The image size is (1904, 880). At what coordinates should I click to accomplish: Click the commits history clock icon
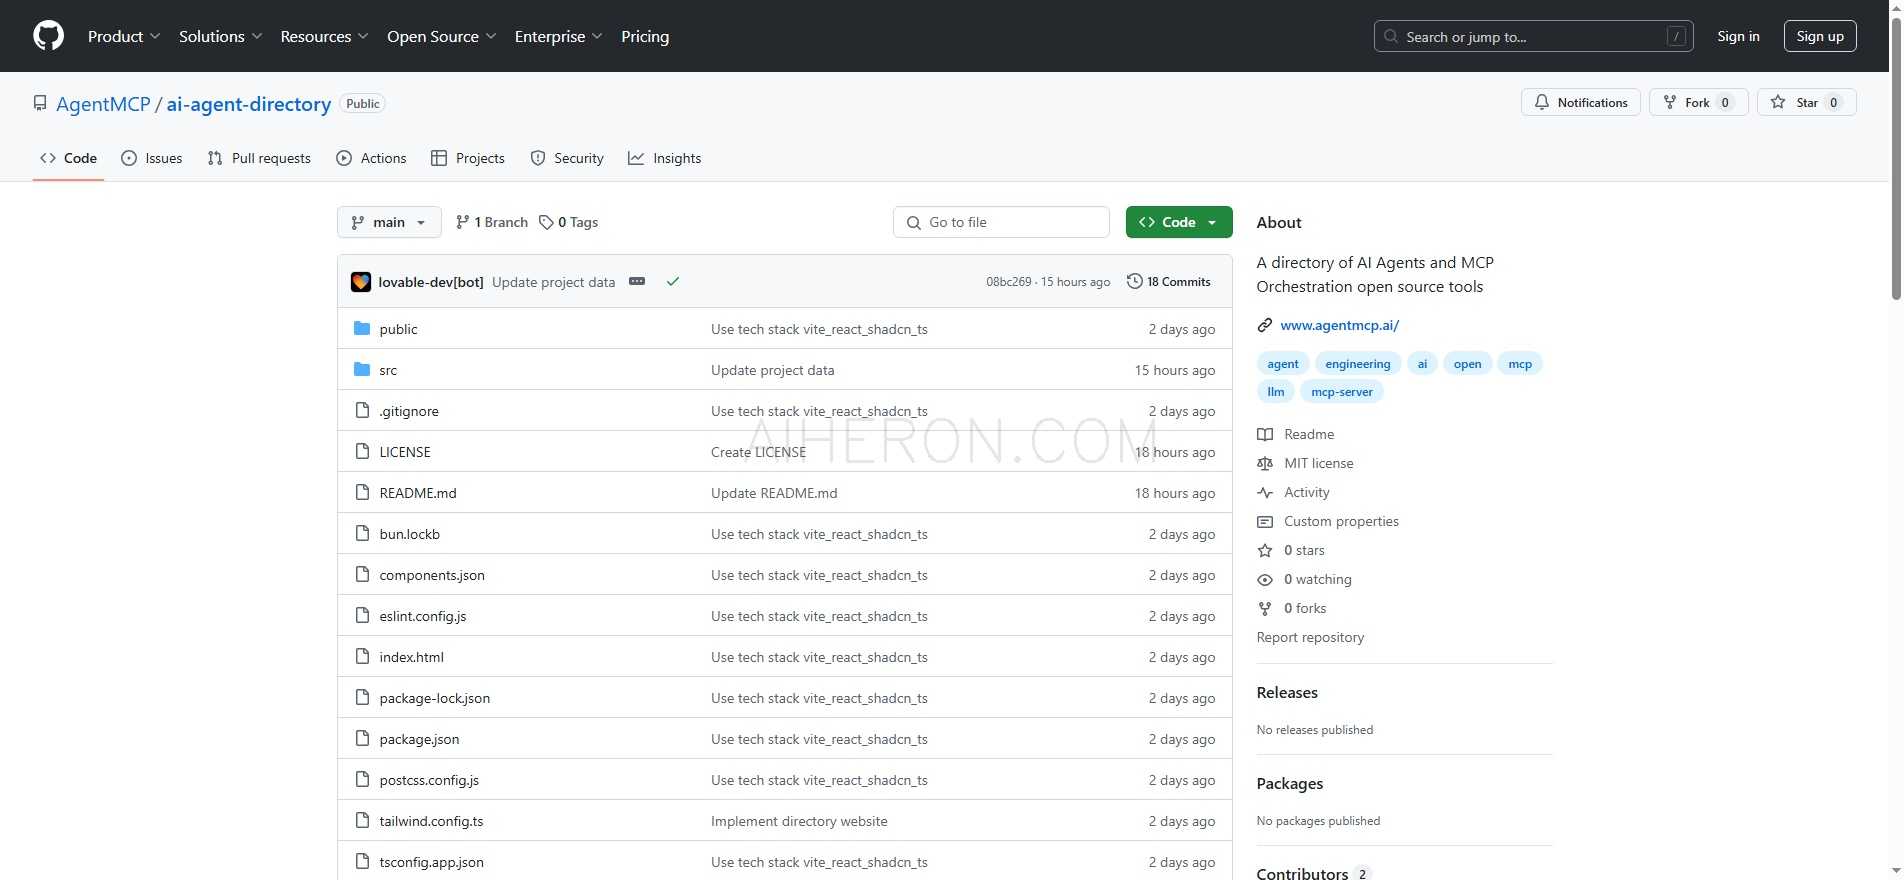1134,281
